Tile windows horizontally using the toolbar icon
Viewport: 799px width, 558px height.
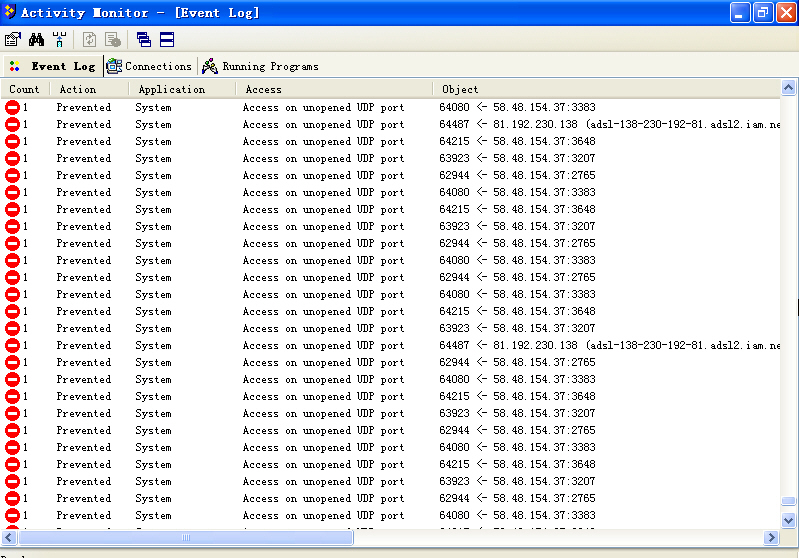(167, 39)
